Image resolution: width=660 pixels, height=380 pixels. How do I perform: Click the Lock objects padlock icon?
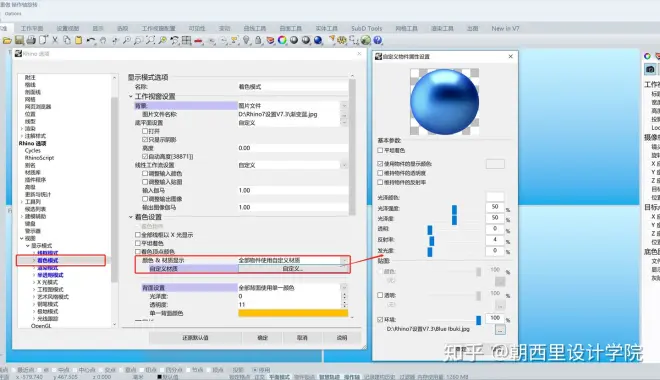tap(258, 40)
